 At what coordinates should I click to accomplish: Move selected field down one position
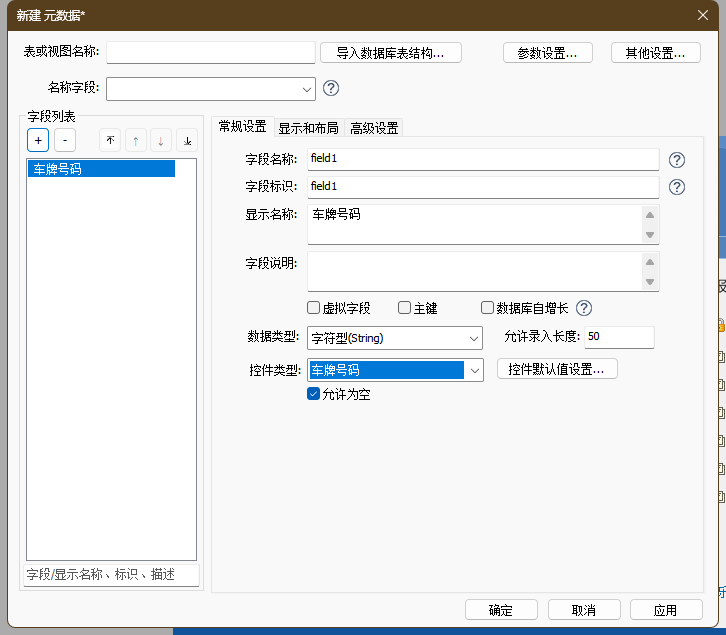161,141
